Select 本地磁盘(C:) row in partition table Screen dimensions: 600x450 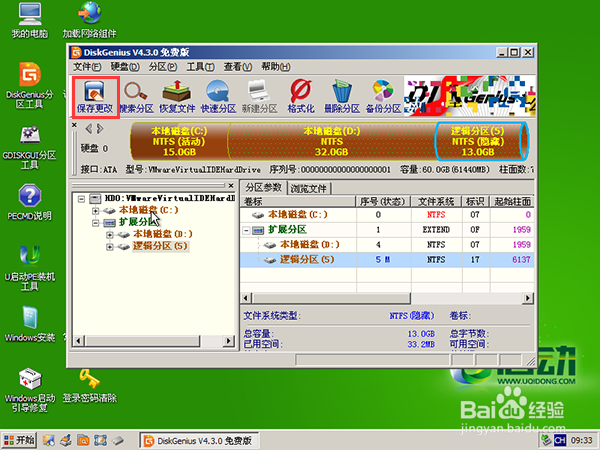click(x=387, y=215)
